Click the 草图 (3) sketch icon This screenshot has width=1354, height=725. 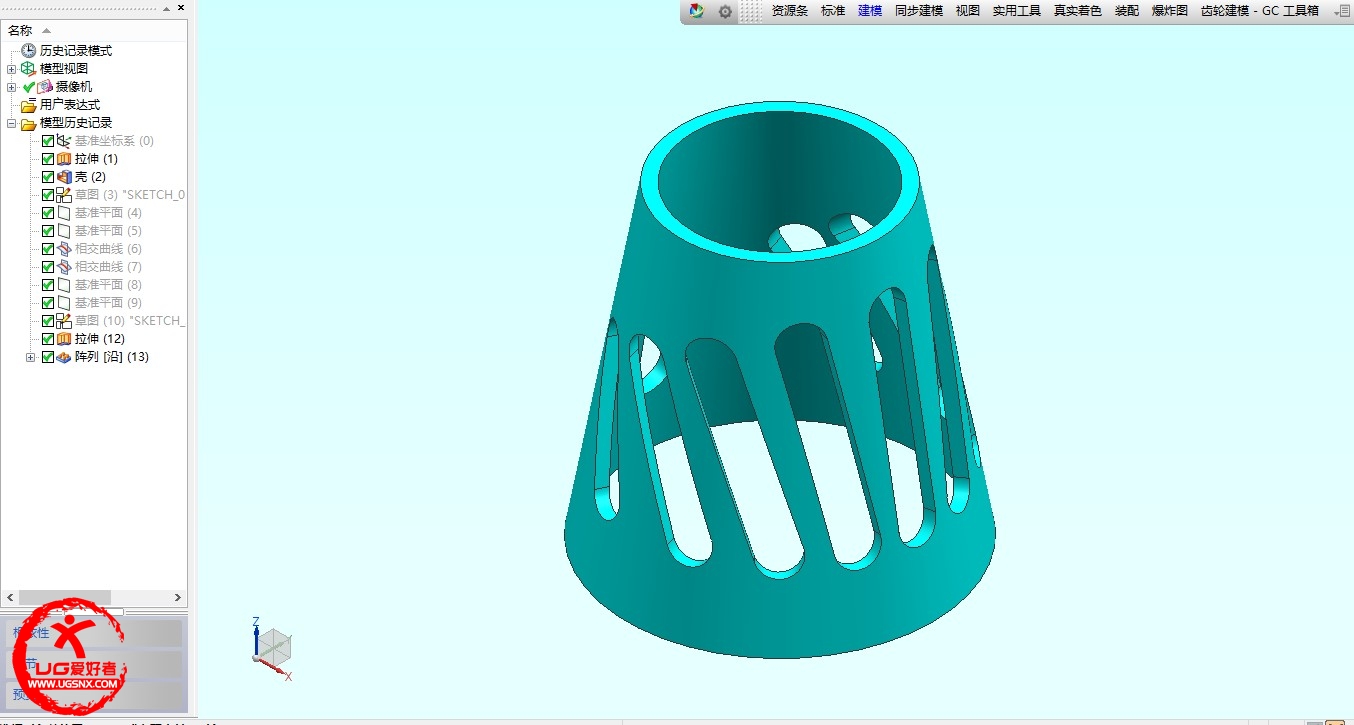(x=64, y=195)
